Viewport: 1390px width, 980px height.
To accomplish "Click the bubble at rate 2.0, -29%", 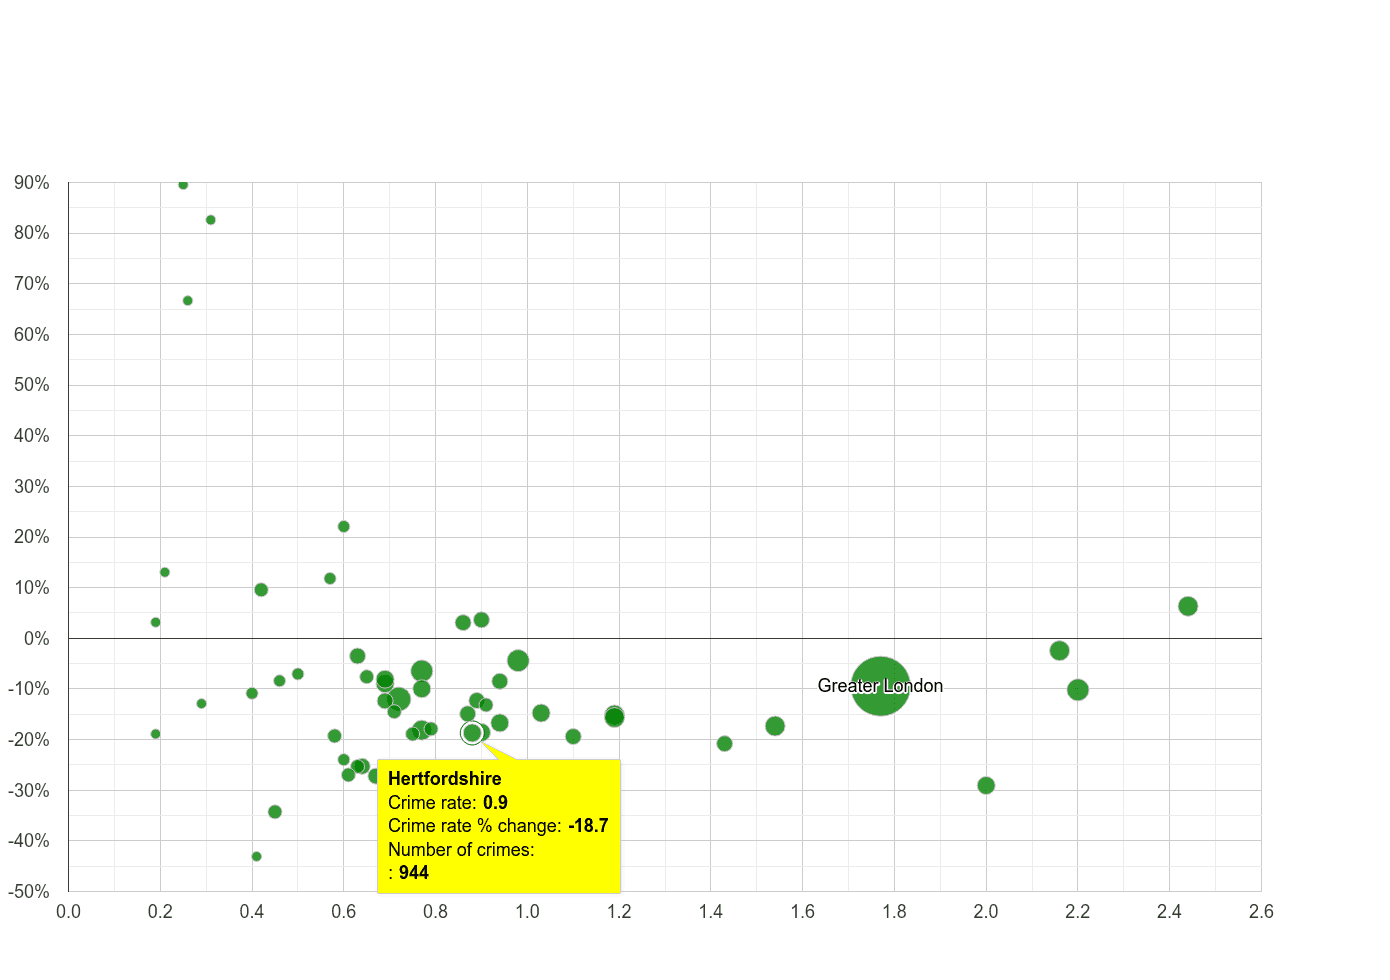I will coord(986,786).
